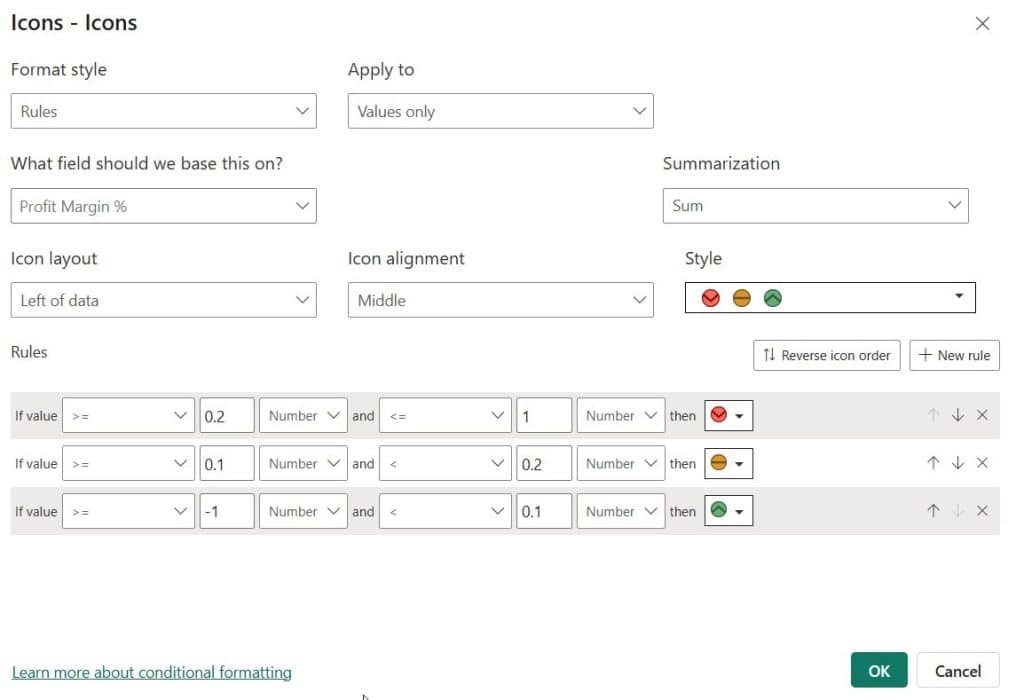Delete the second rule with X
Screen dimensions: 1024x700
[x=982, y=462]
